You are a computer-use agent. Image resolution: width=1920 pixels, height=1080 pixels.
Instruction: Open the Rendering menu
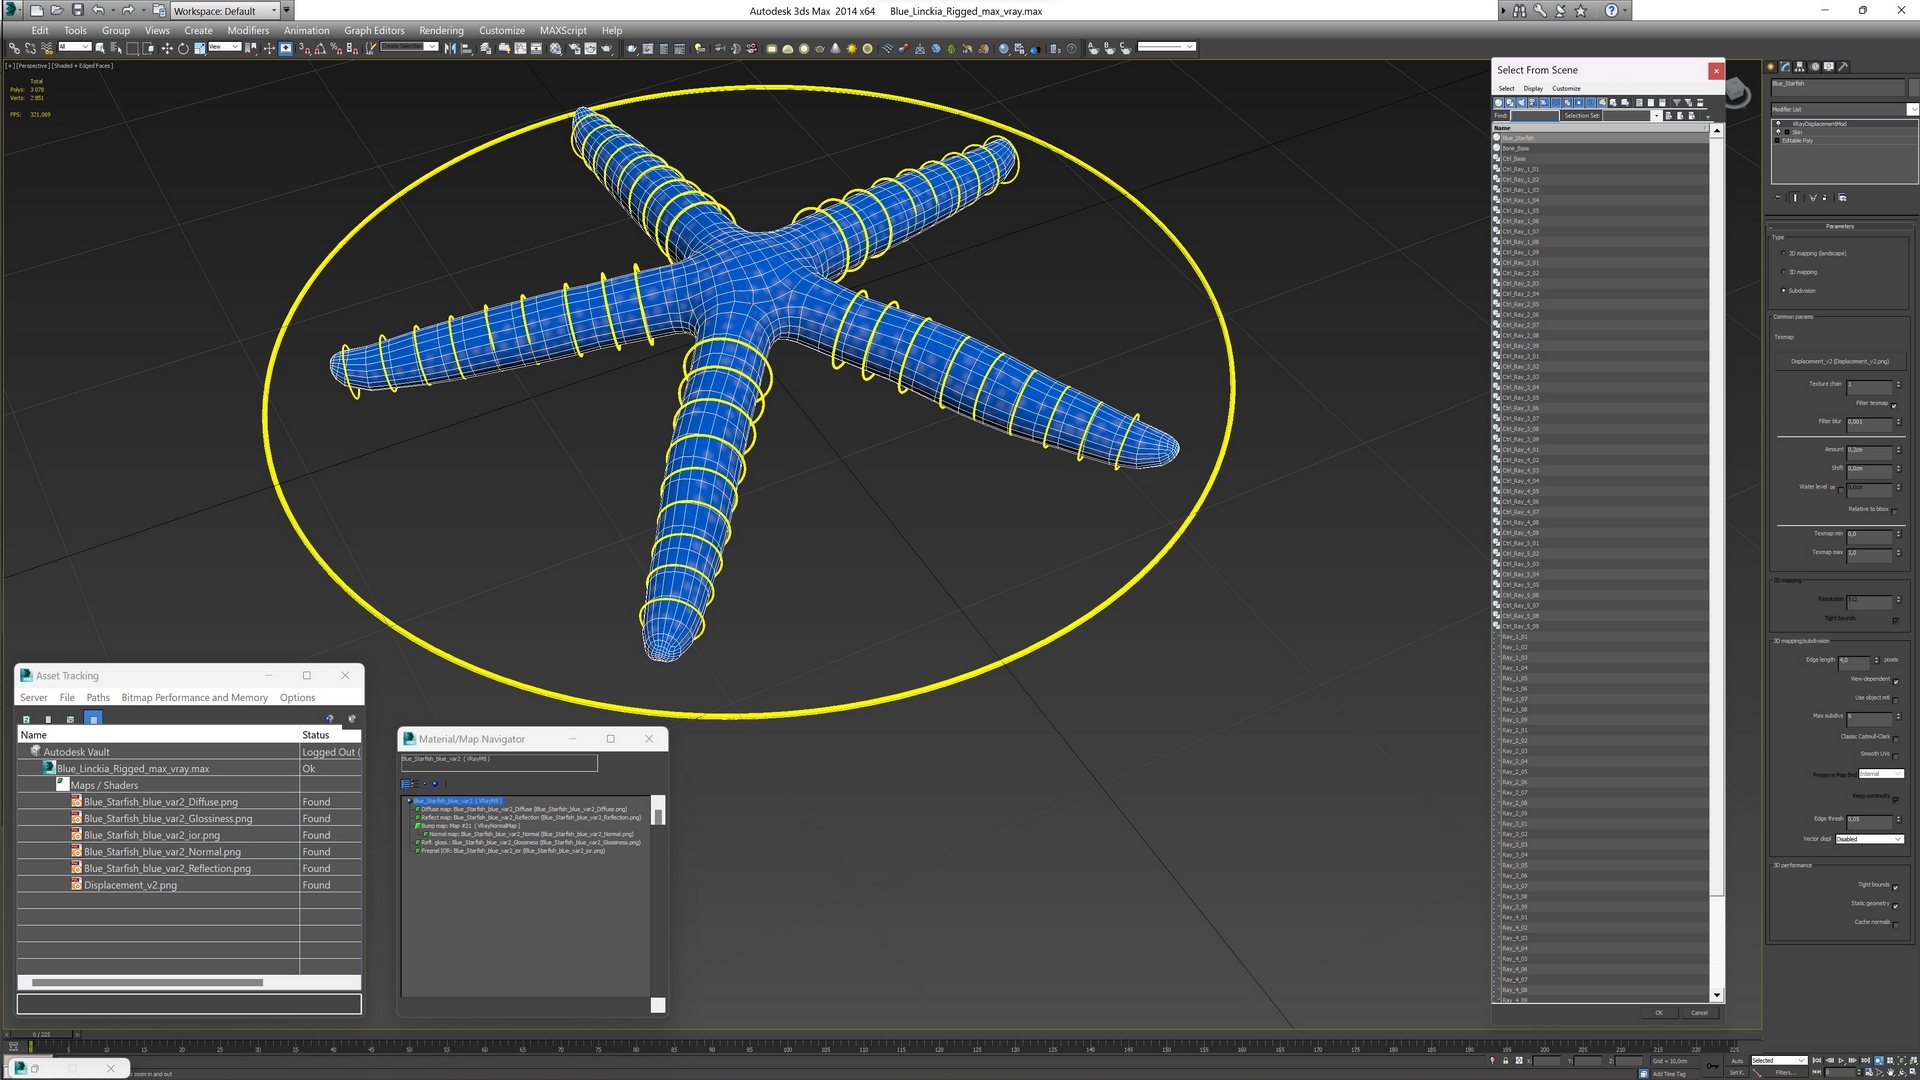point(441,30)
